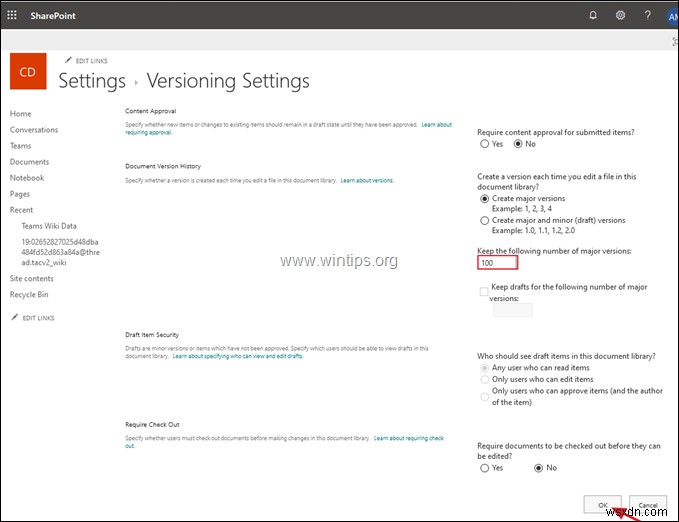Viewport: 679px width, 522px height.
Task: Open Teams in the left navigation
Action: [20, 146]
